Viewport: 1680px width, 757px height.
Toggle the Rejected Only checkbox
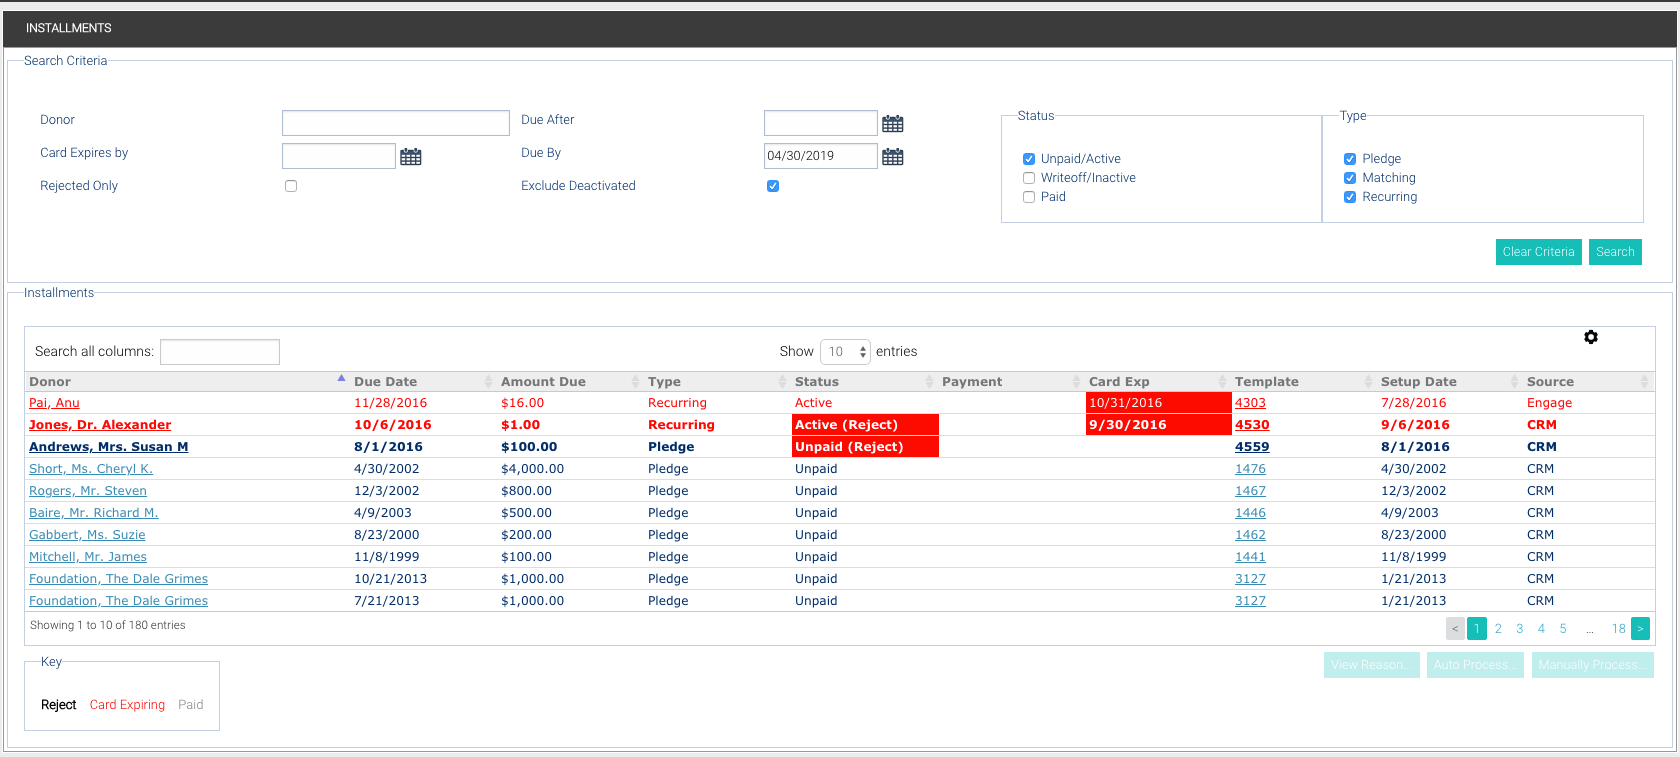point(291,186)
